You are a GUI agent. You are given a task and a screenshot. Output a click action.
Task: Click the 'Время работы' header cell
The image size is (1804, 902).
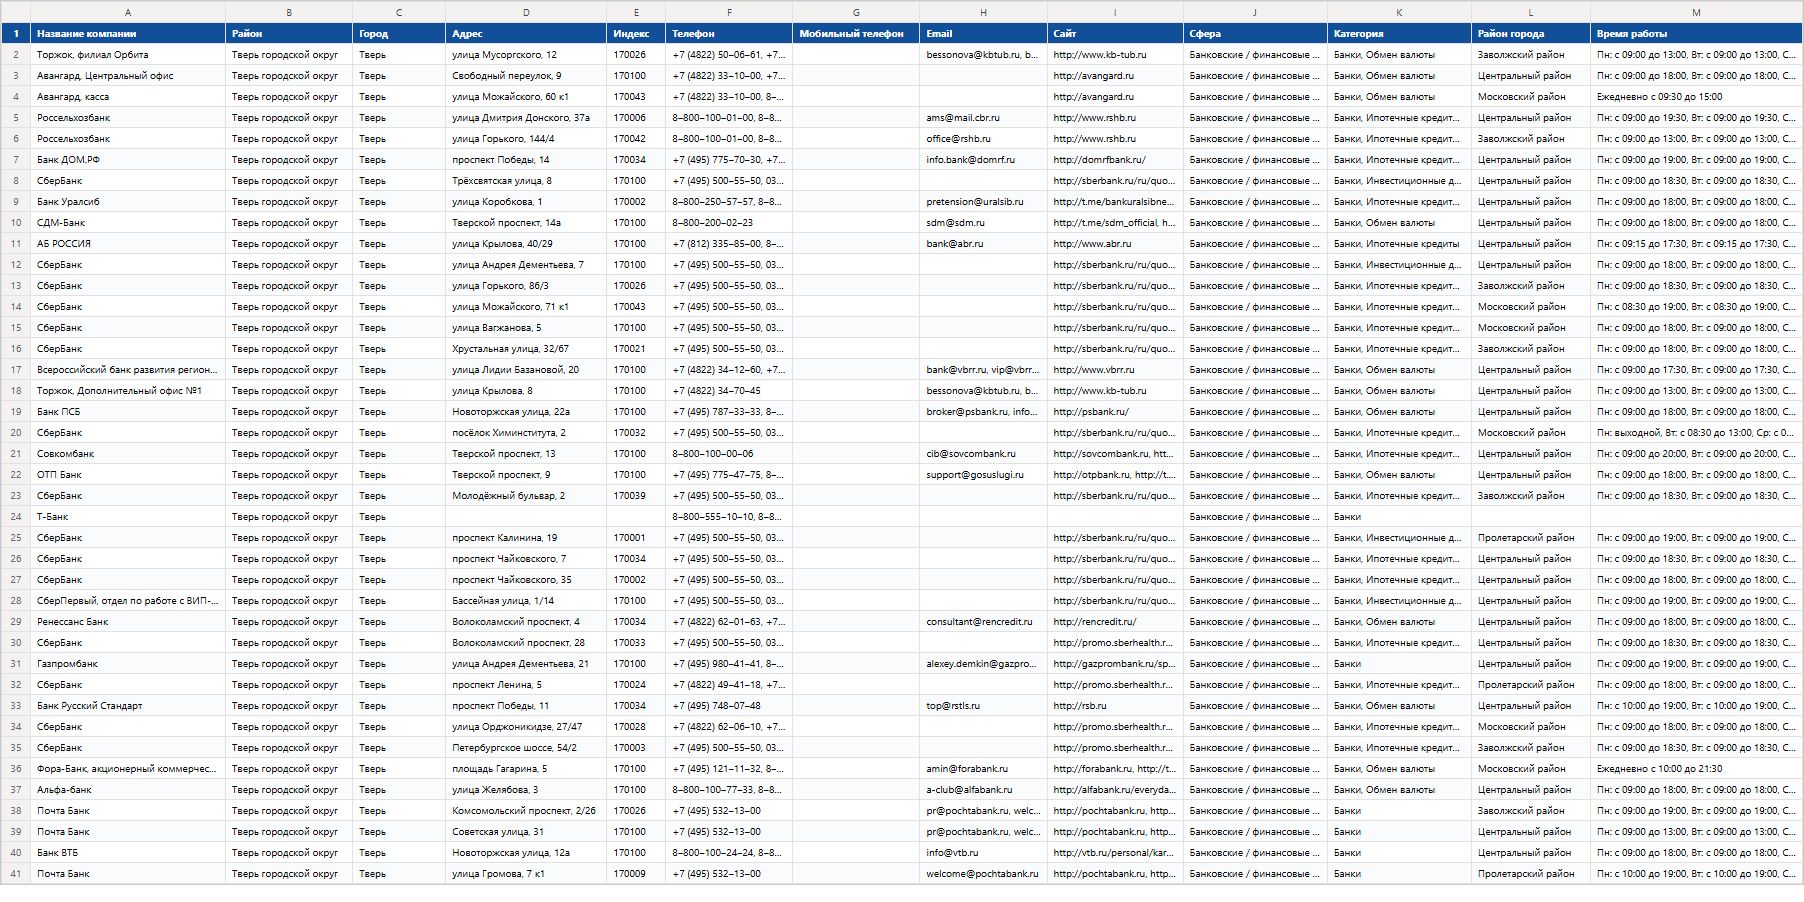(x=1696, y=34)
